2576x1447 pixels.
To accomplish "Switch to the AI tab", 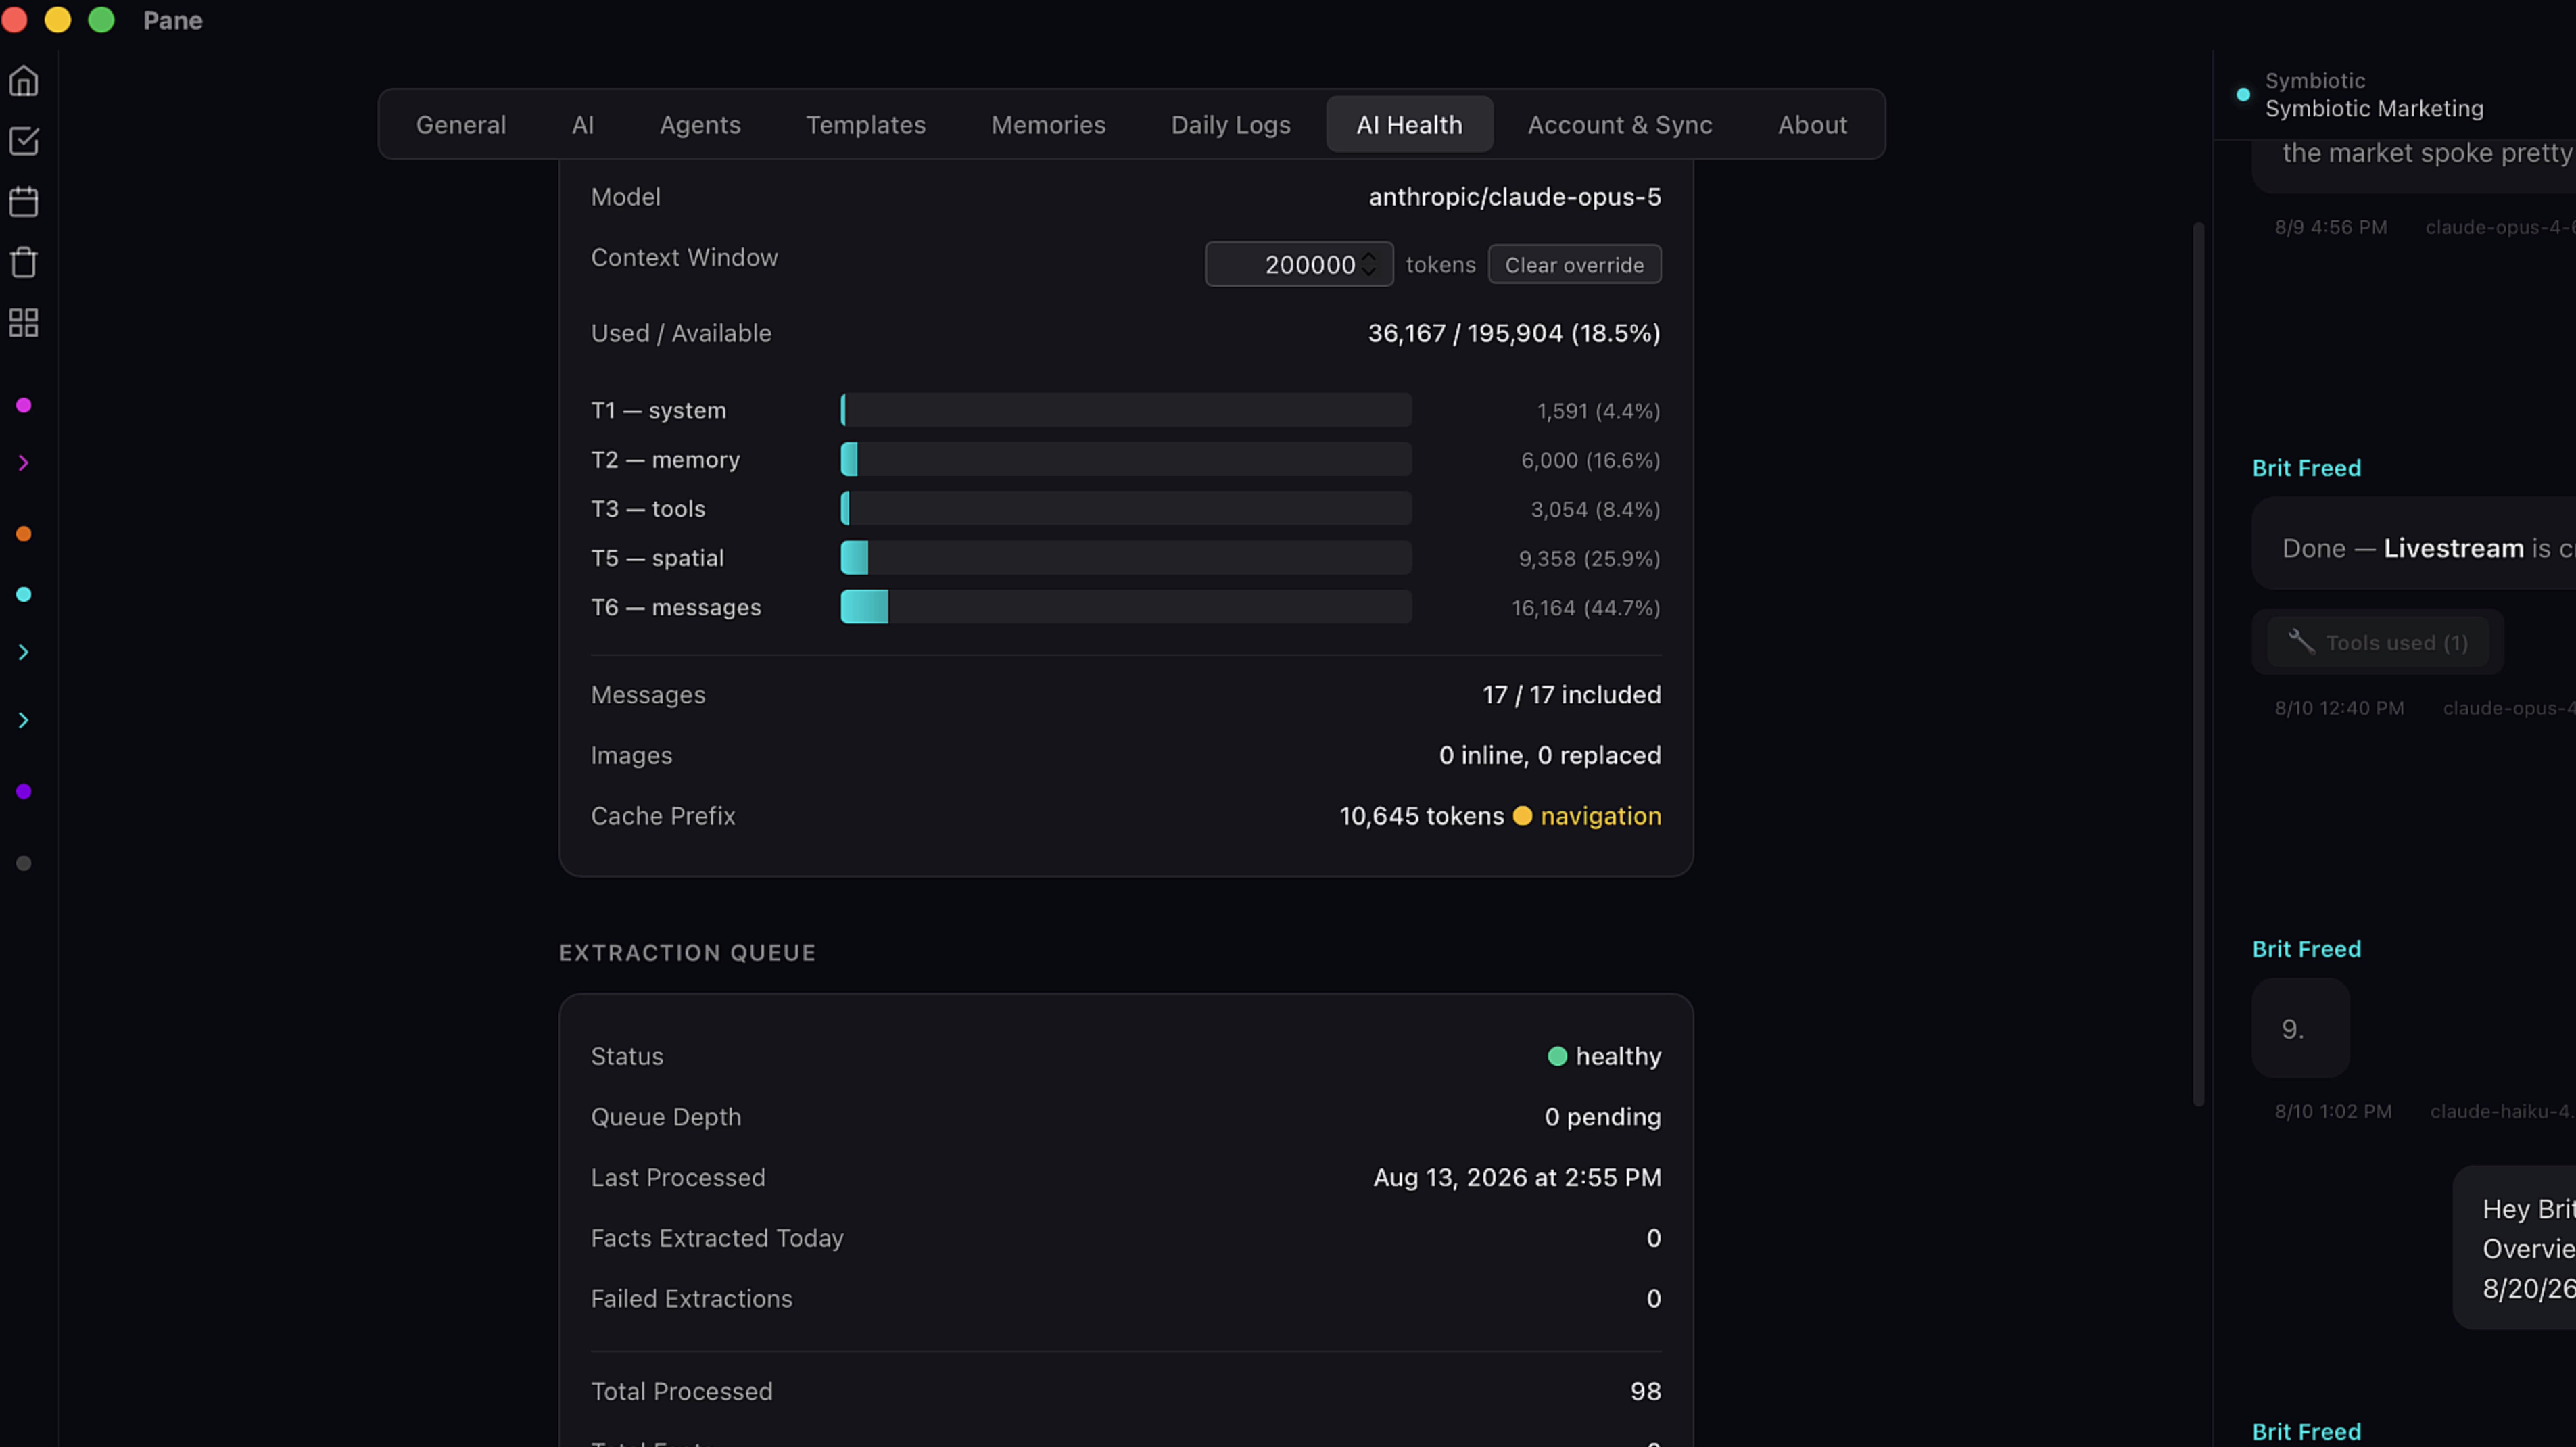I will click(583, 125).
